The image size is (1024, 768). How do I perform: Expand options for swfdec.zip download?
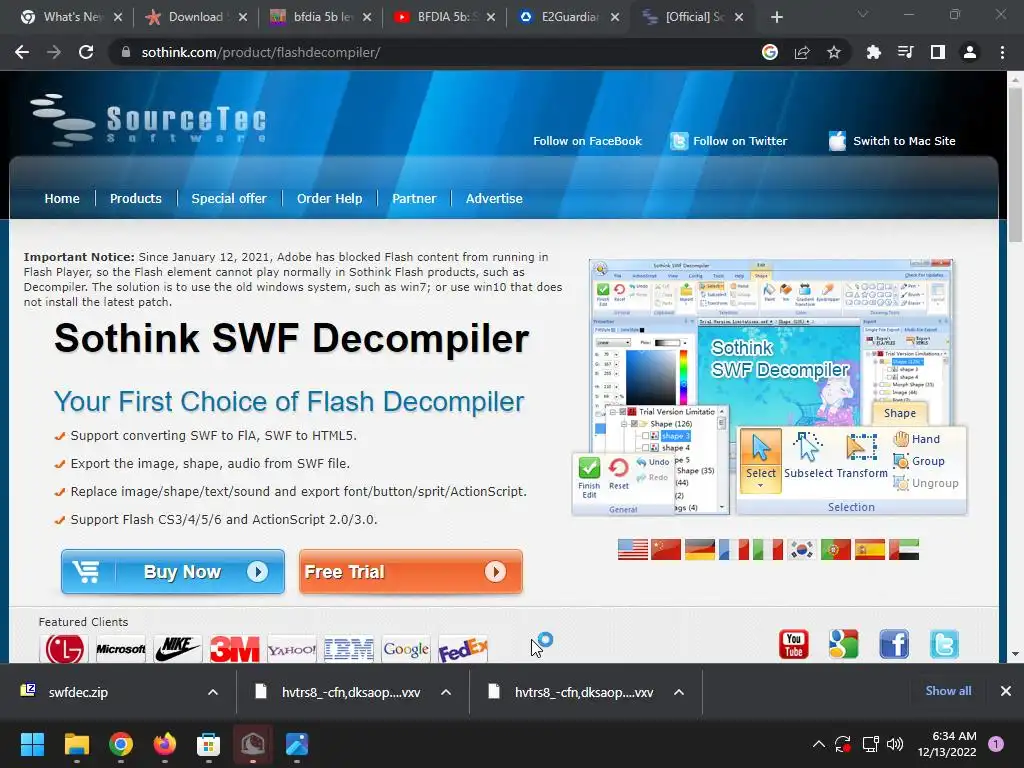pos(213,692)
